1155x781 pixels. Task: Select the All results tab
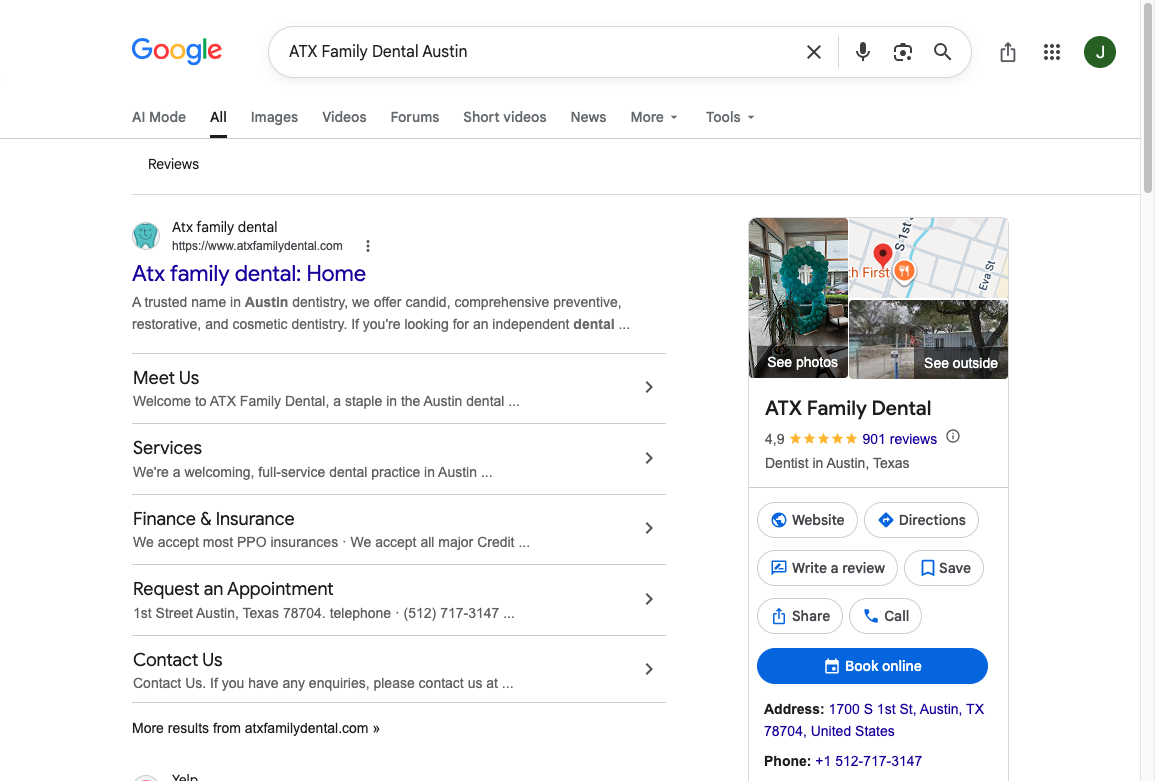coord(218,117)
